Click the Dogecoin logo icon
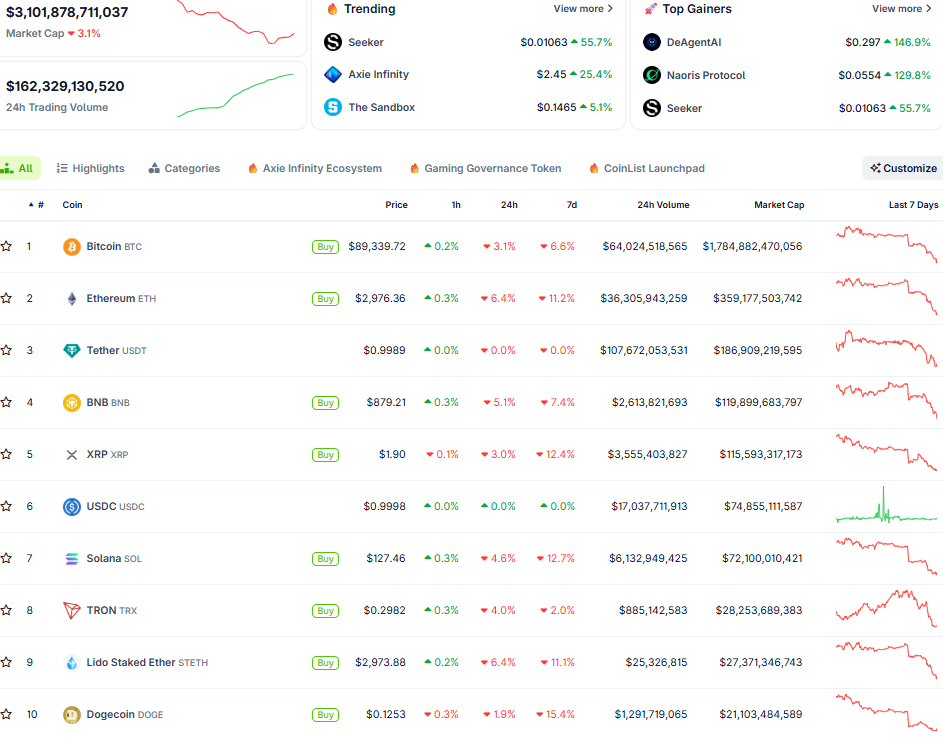 tap(72, 714)
